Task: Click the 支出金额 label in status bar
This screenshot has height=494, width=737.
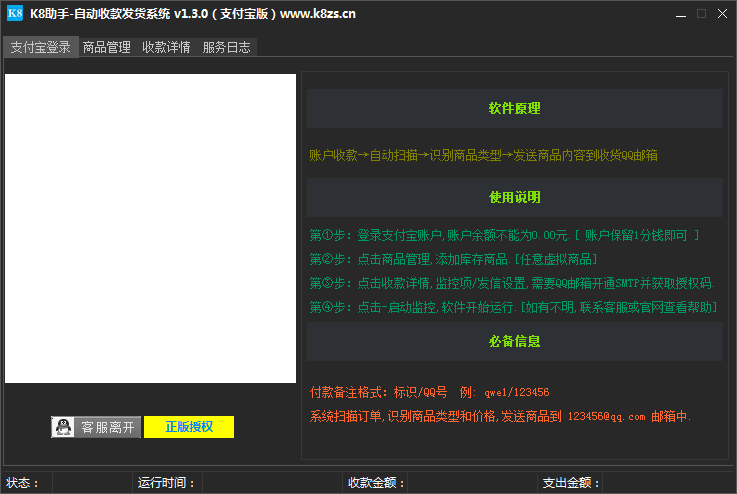Action: 571,483
